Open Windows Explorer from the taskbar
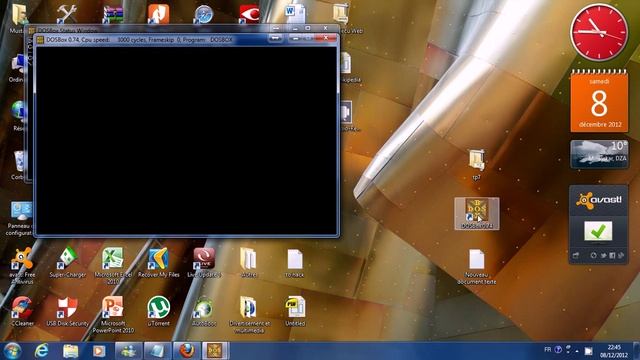Viewport: 640px width, 360px height. [x=71, y=351]
